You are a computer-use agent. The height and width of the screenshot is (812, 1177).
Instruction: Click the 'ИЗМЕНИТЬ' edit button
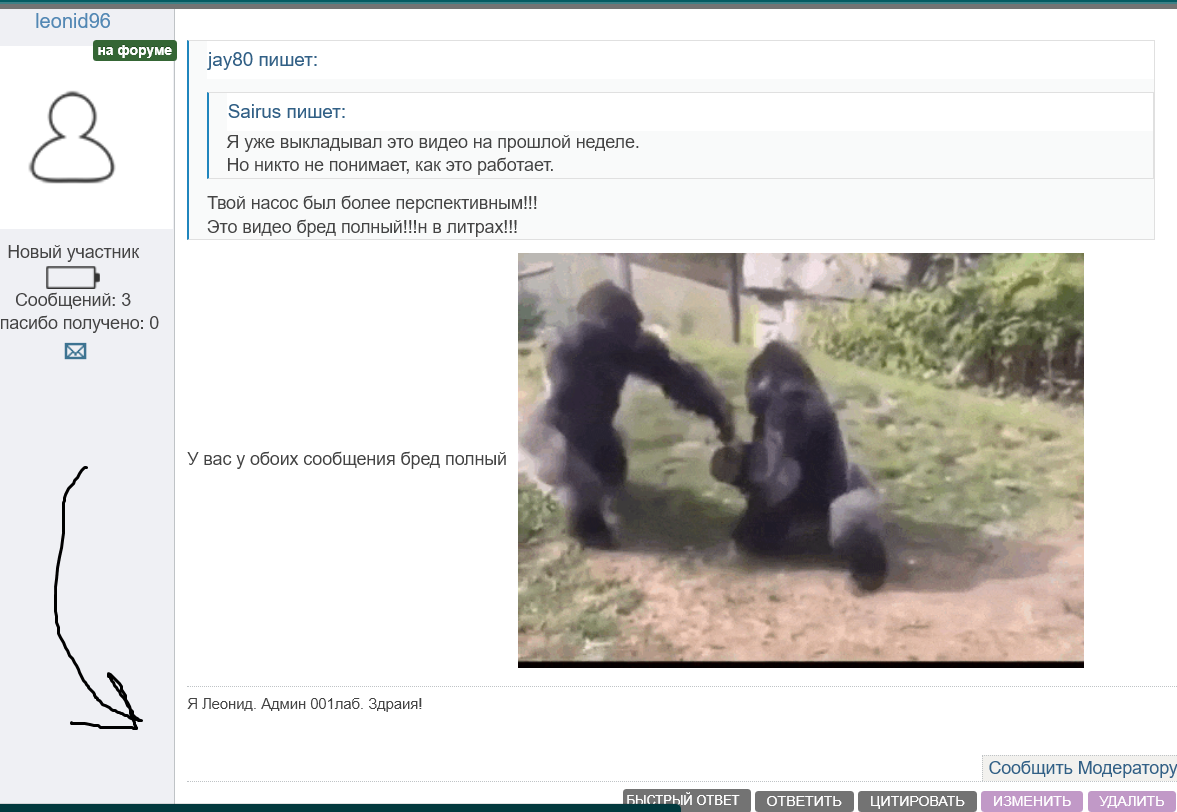tap(1031, 801)
